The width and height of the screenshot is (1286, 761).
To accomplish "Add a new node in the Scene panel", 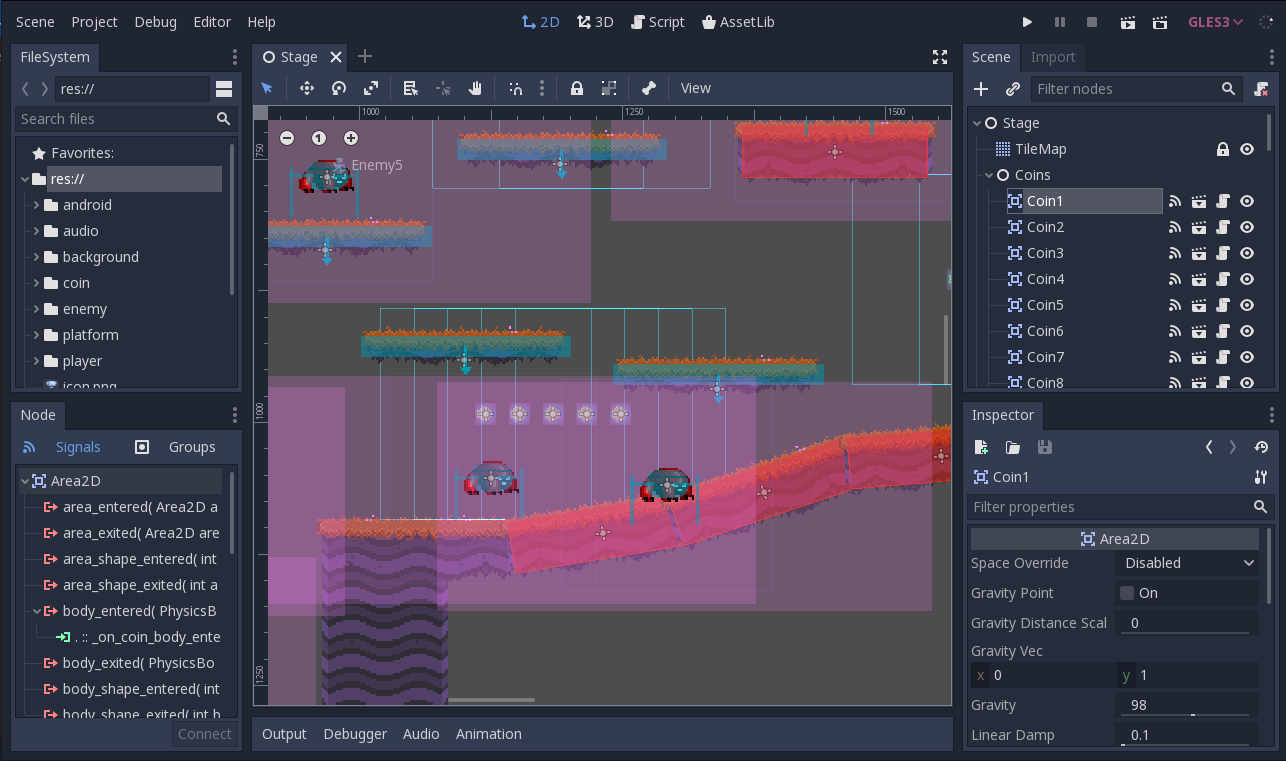I will (981, 89).
